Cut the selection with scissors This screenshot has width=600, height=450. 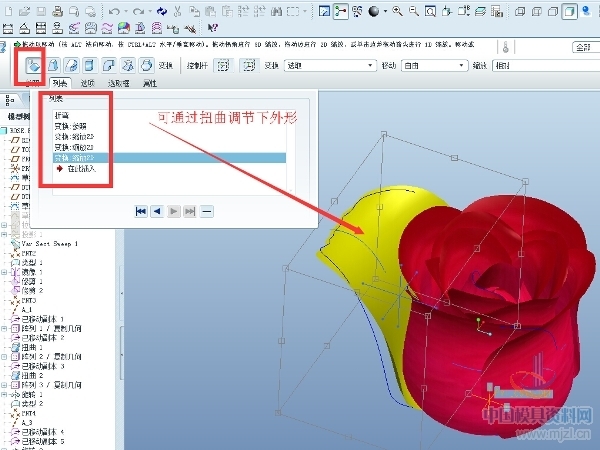(177, 11)
